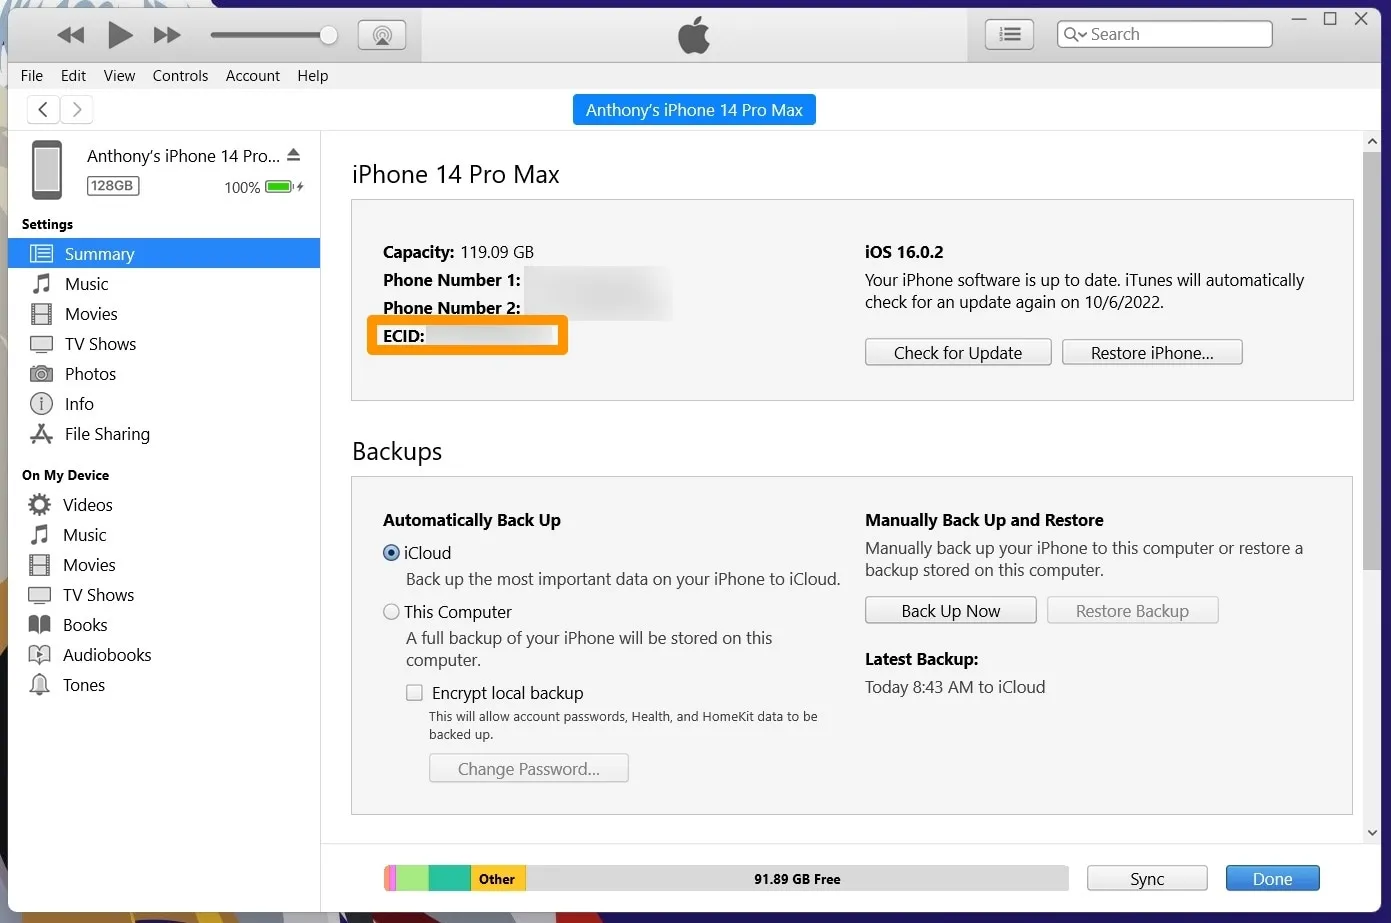
Task: Click the yellow Other storage segment
Action: click(498, 879)
